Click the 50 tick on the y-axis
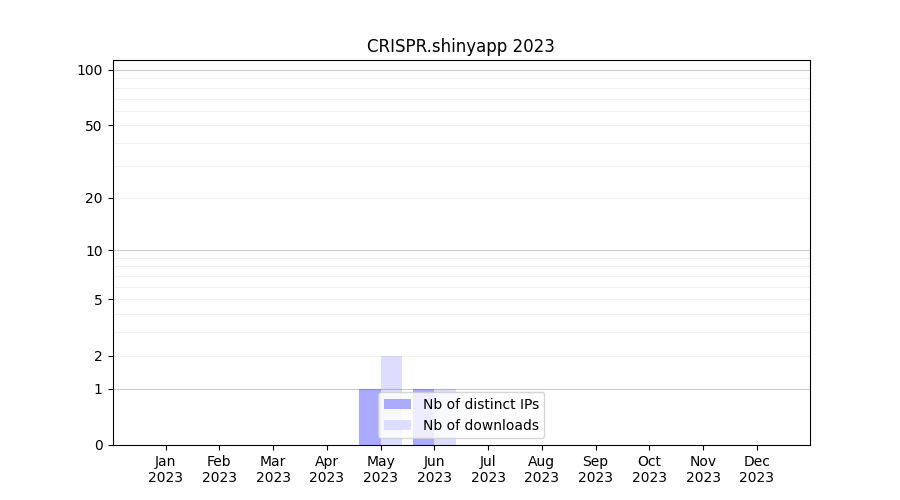900x500 pixels. 94,126
